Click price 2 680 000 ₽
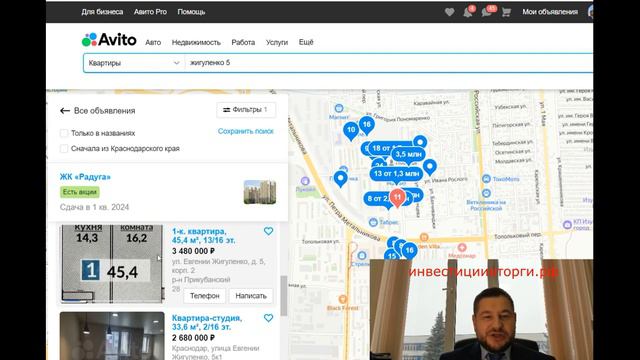Viewport: 640px width, 360px height. [193, 338]
